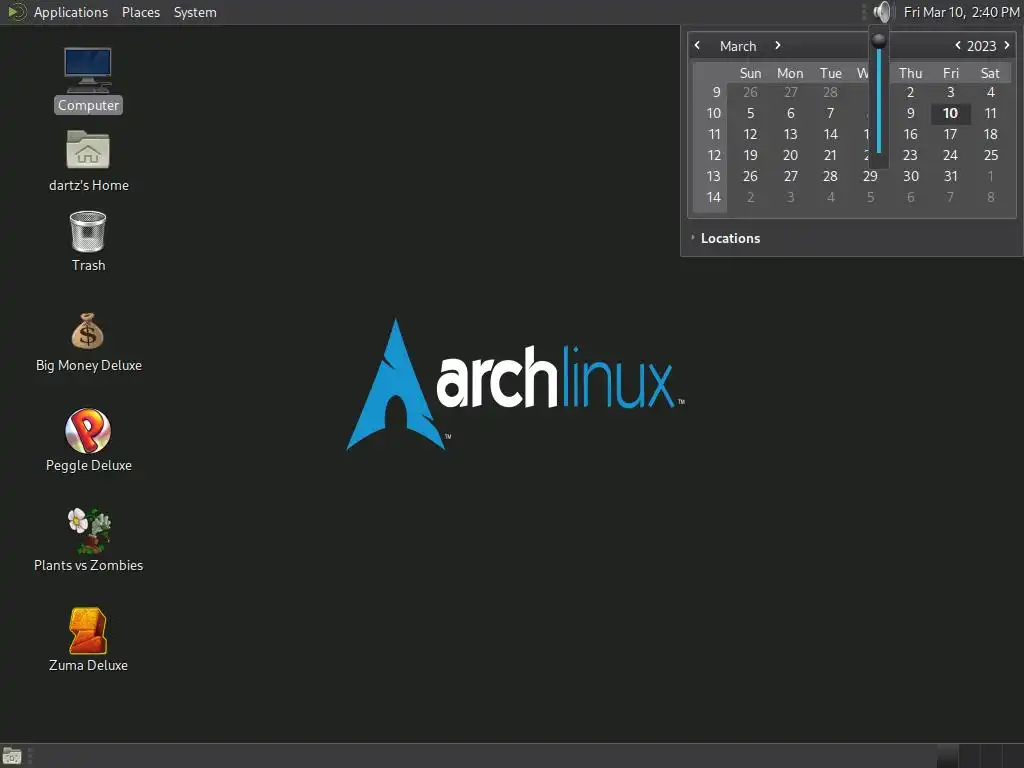The image size is (1024, 768).
Task: Click the MATE logo icon next to Applications
Action: click(x=16, y=12)
